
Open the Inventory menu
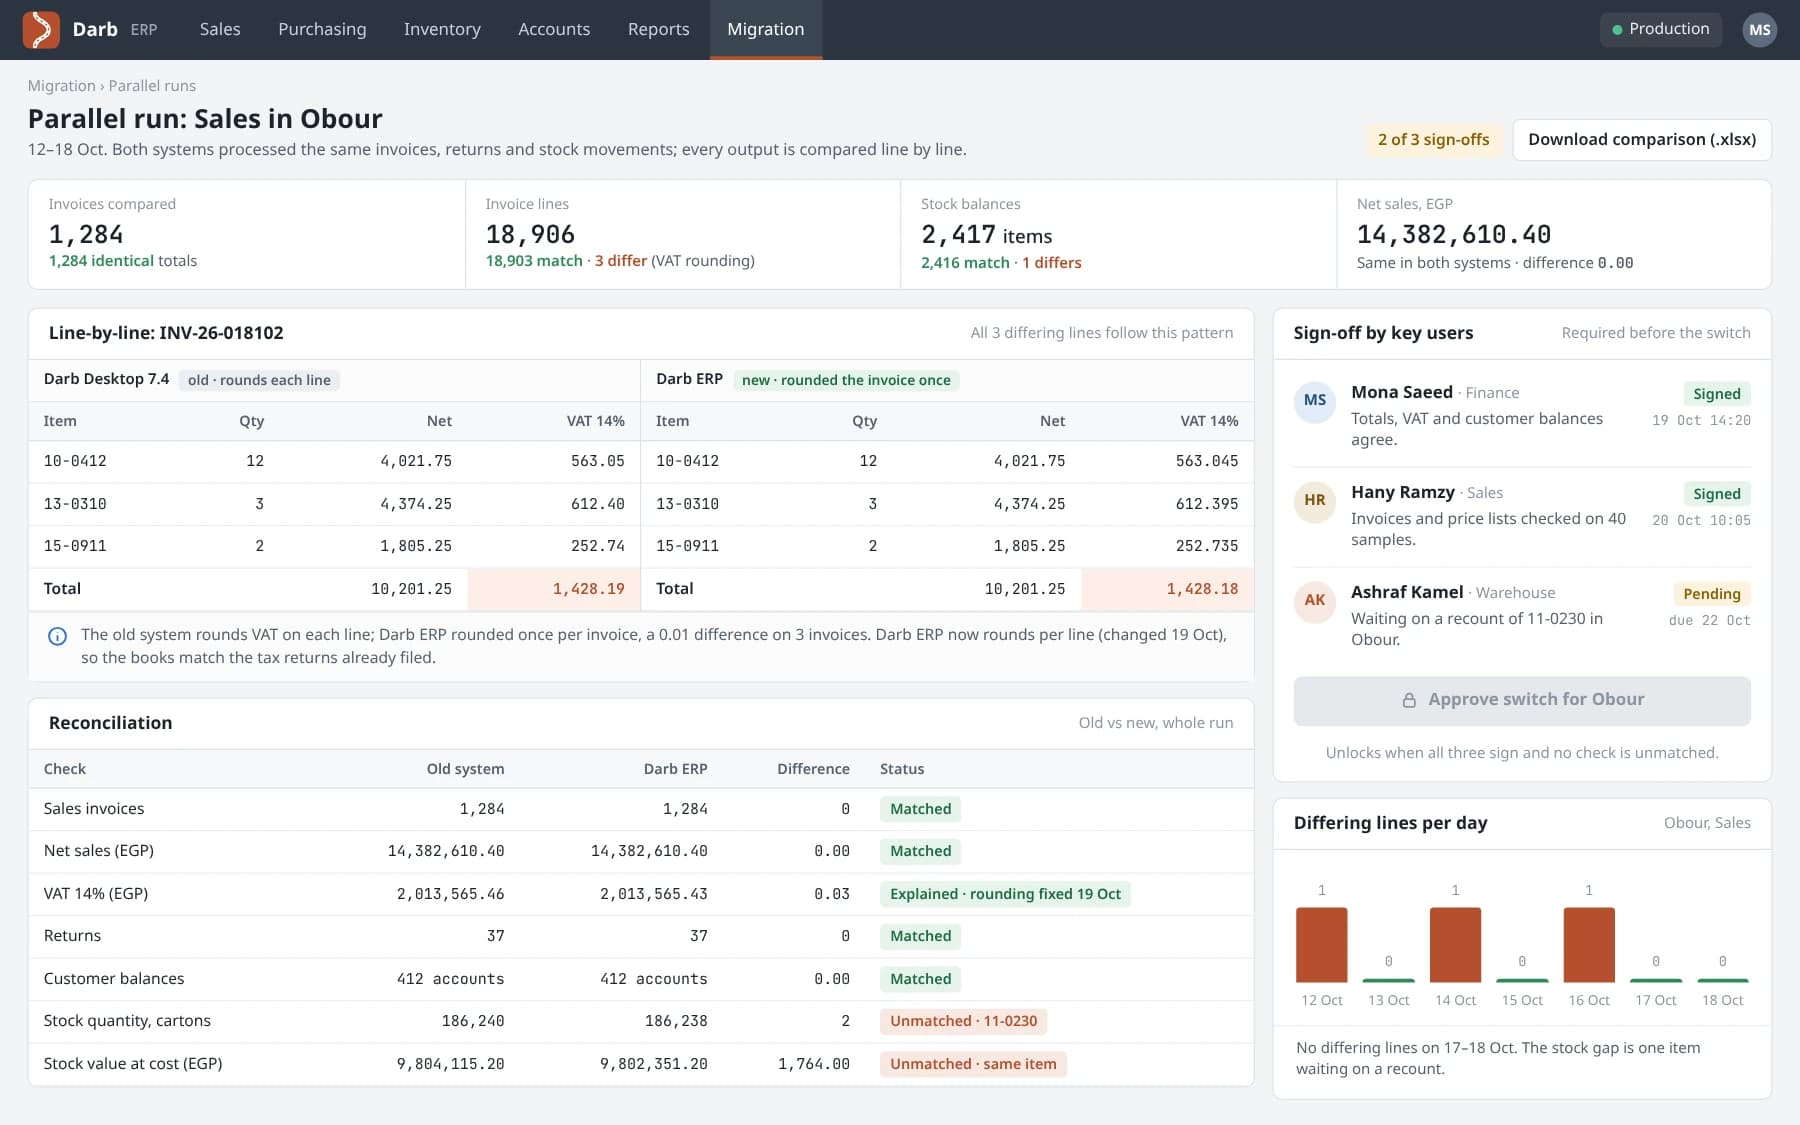point(442,30)
